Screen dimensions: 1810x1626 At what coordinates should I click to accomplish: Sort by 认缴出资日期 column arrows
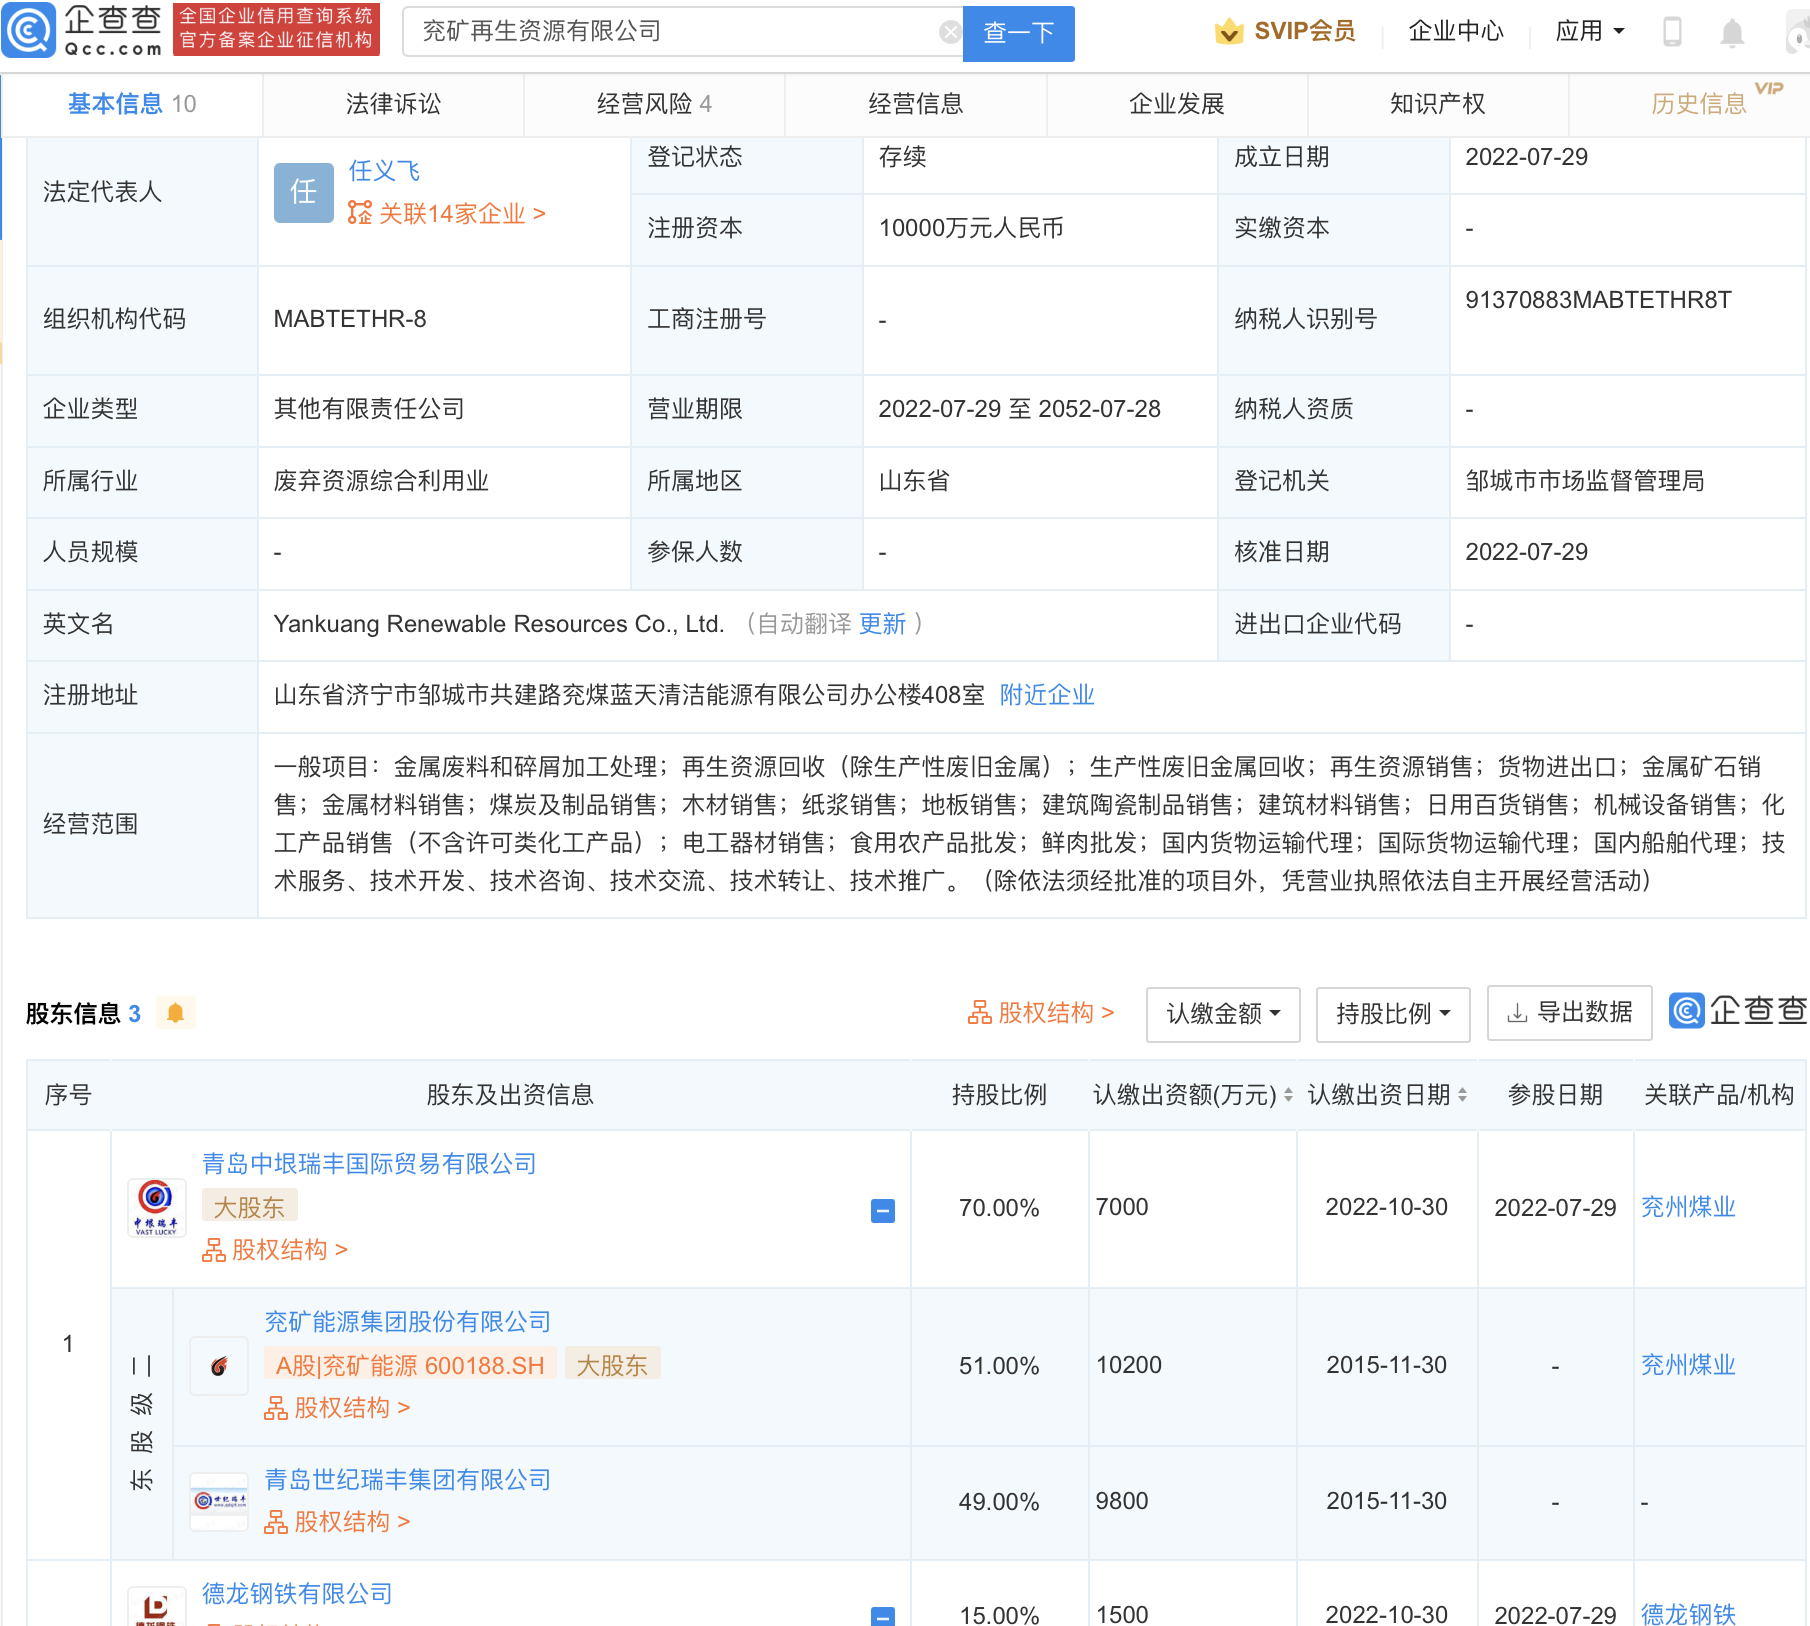click(x=1462, y=1095)
